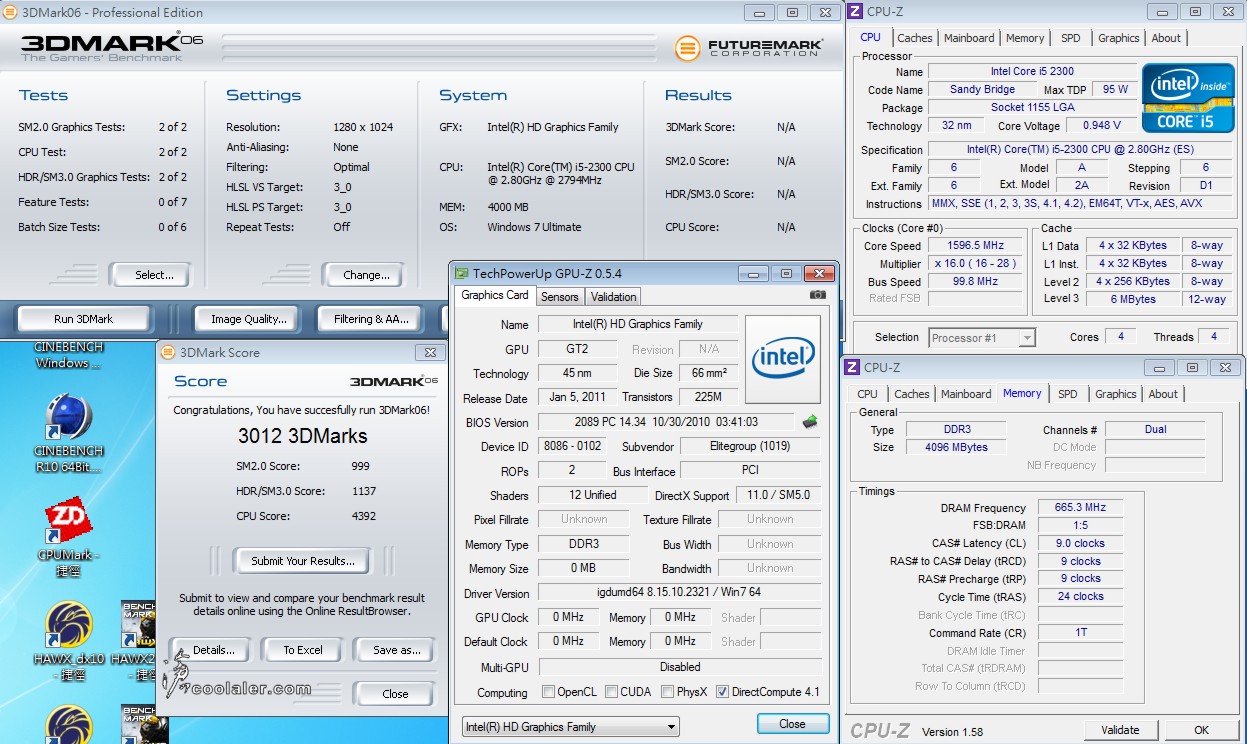Switch to the Validation tab in GPU-Z

[613, 297]
